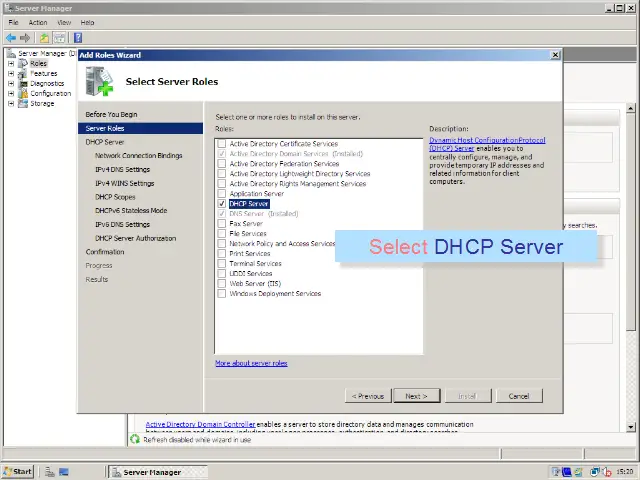
Task: Check the Web Server (IIS) role
Action: pyautogui.click(x=222, y=283)
